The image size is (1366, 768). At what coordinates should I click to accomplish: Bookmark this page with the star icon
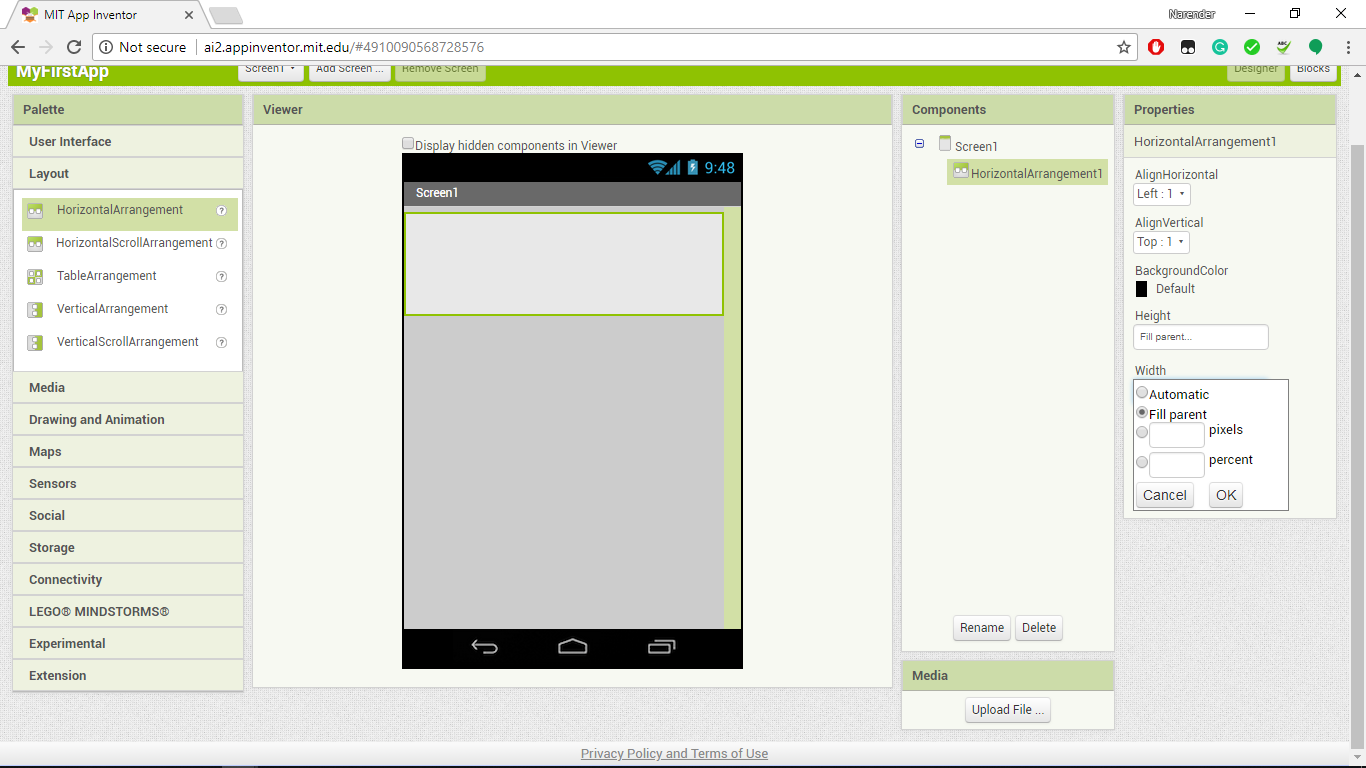click(x=1124, y=47)
